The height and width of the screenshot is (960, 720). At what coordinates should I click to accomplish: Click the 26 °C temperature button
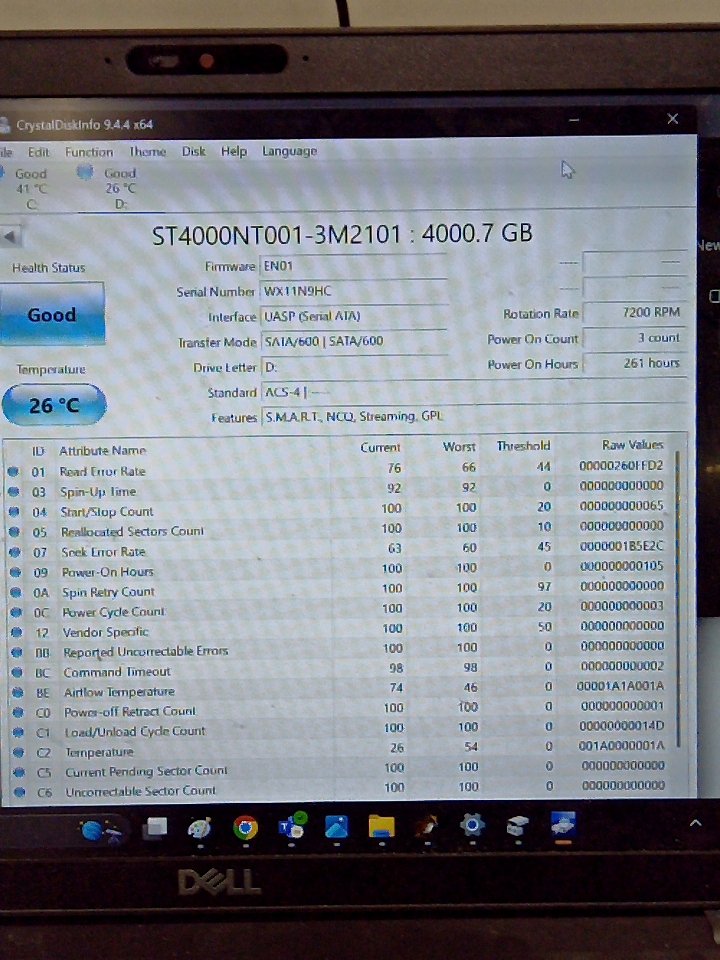(x=54, y=405)
